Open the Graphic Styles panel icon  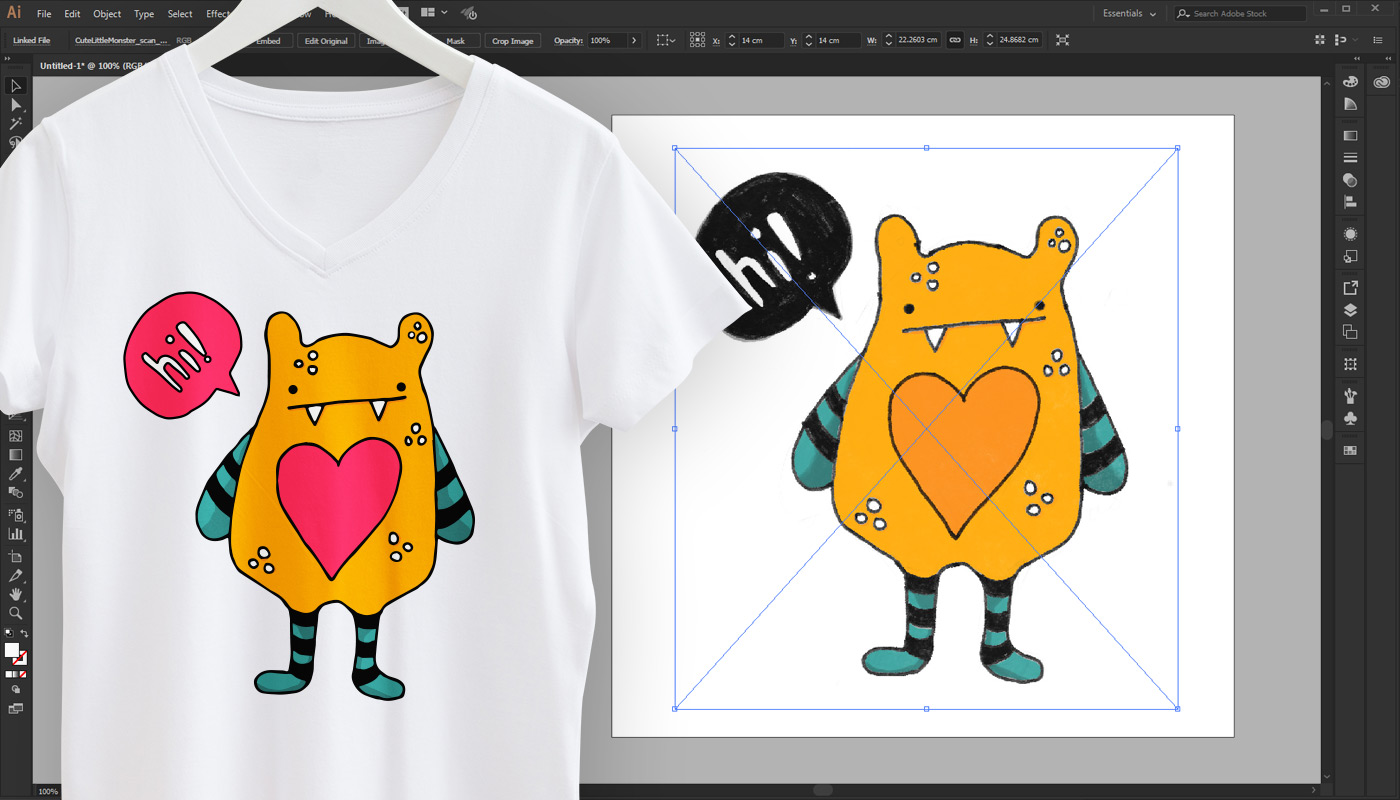click(1350, 256)
